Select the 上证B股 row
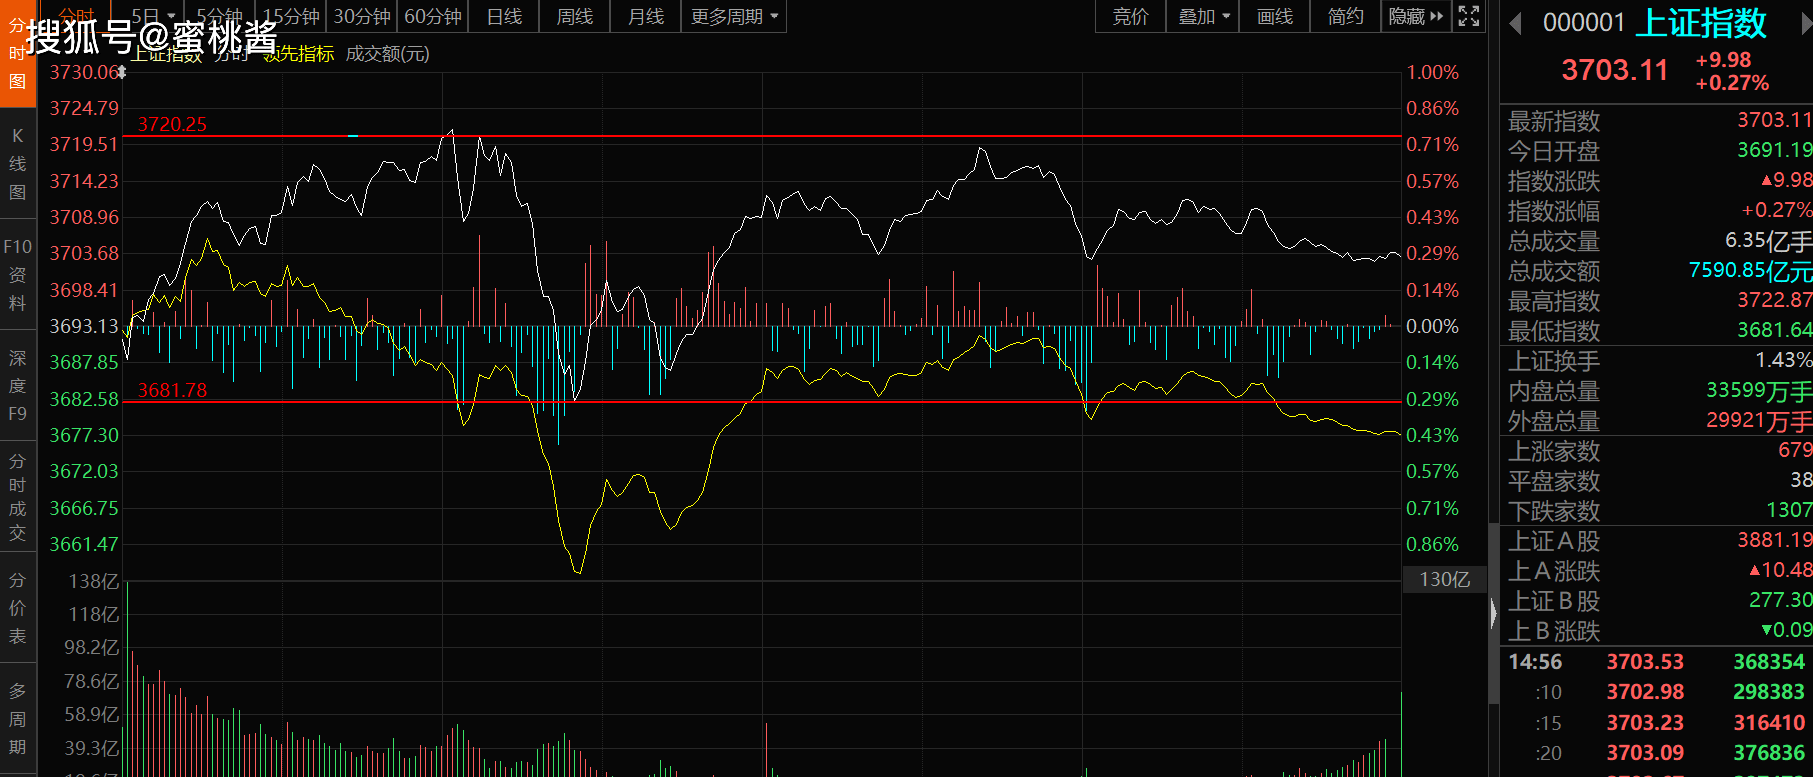 [1657, 601]
